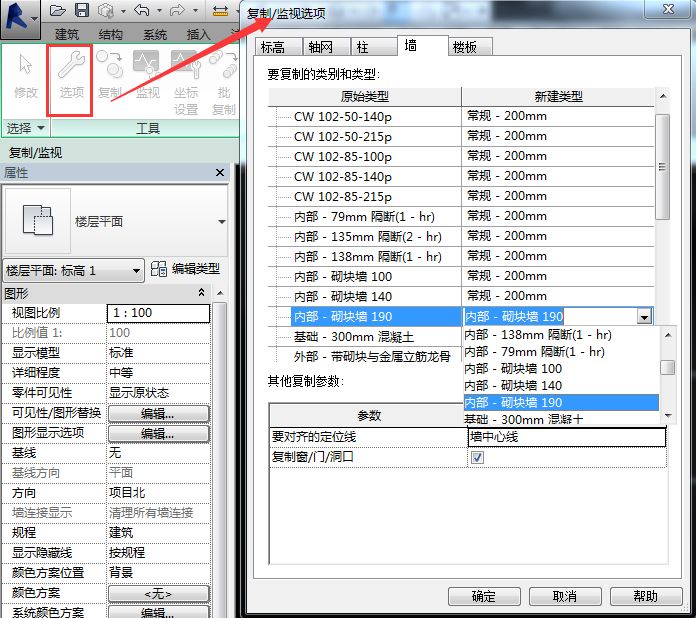The width and height of the screenshot is (696, 618).
Task: Click the Sync printer-like icon in quick access
Action: [x=106, y=10]
